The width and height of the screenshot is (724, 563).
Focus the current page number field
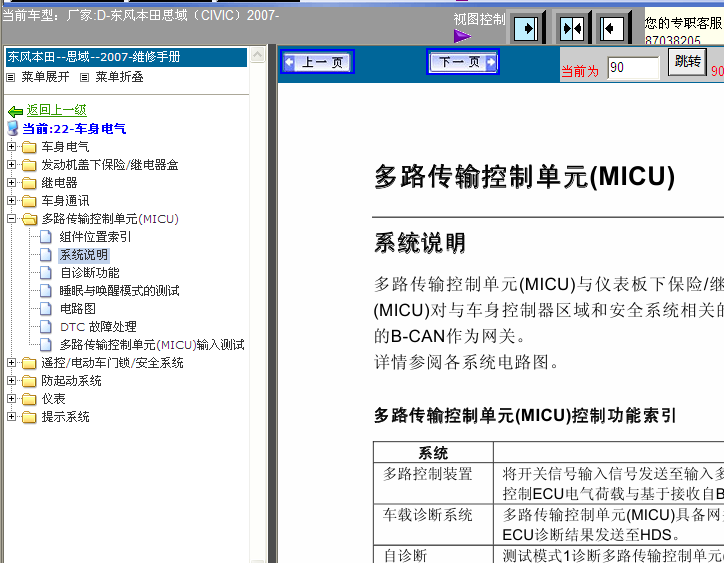click(x=633, y=68)
